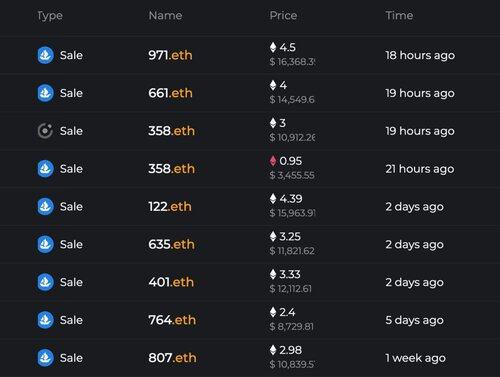Click the gray marketplace icon for 358.eth
Viewport: 500px width, 377px height.
45,131
